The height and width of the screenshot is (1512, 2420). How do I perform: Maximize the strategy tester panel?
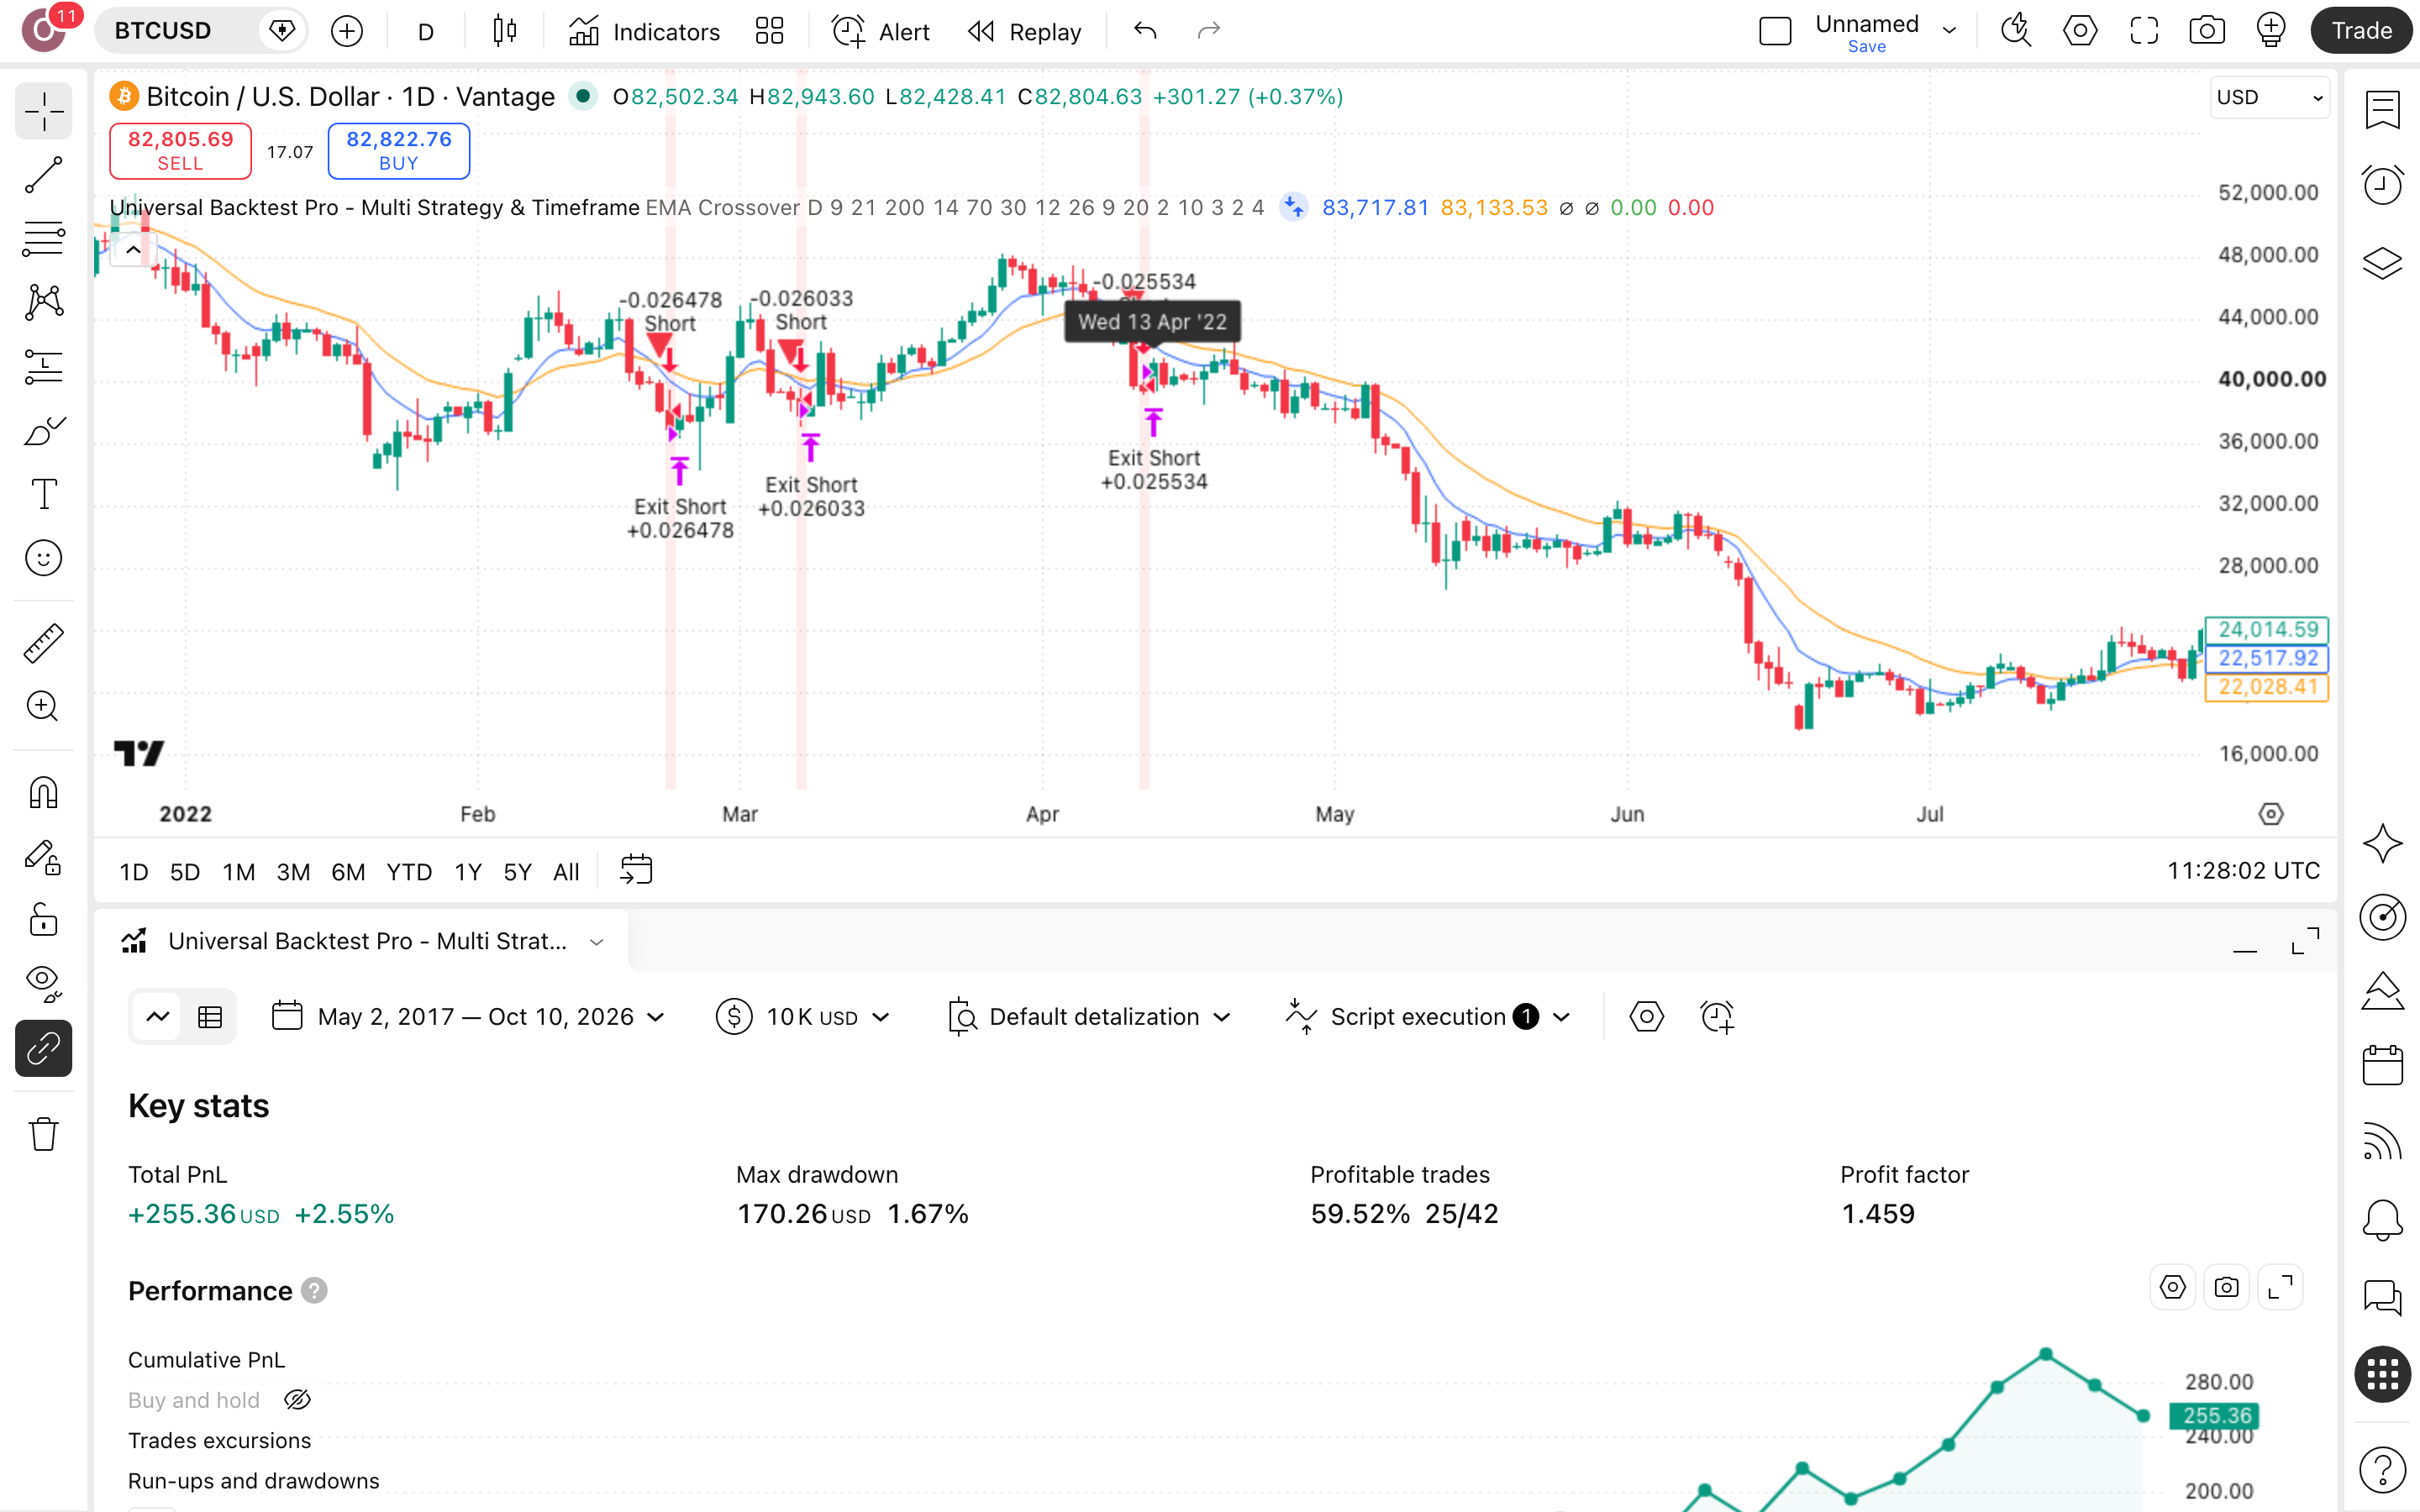click(2305, 942)
